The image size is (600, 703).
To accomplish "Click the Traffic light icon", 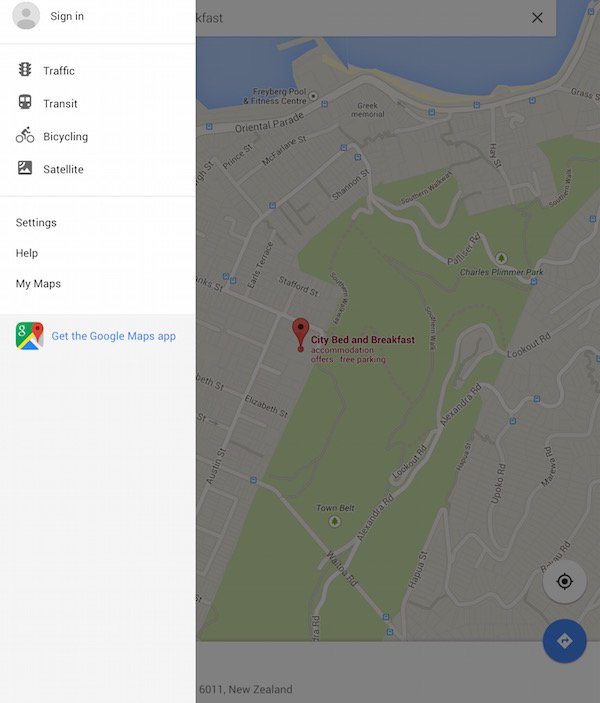I will [25, 69].
